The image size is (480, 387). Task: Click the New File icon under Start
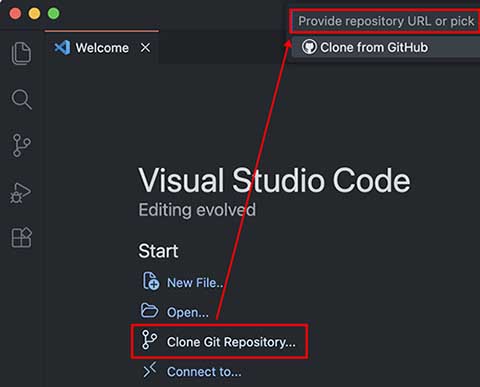[x=151, y=281]
